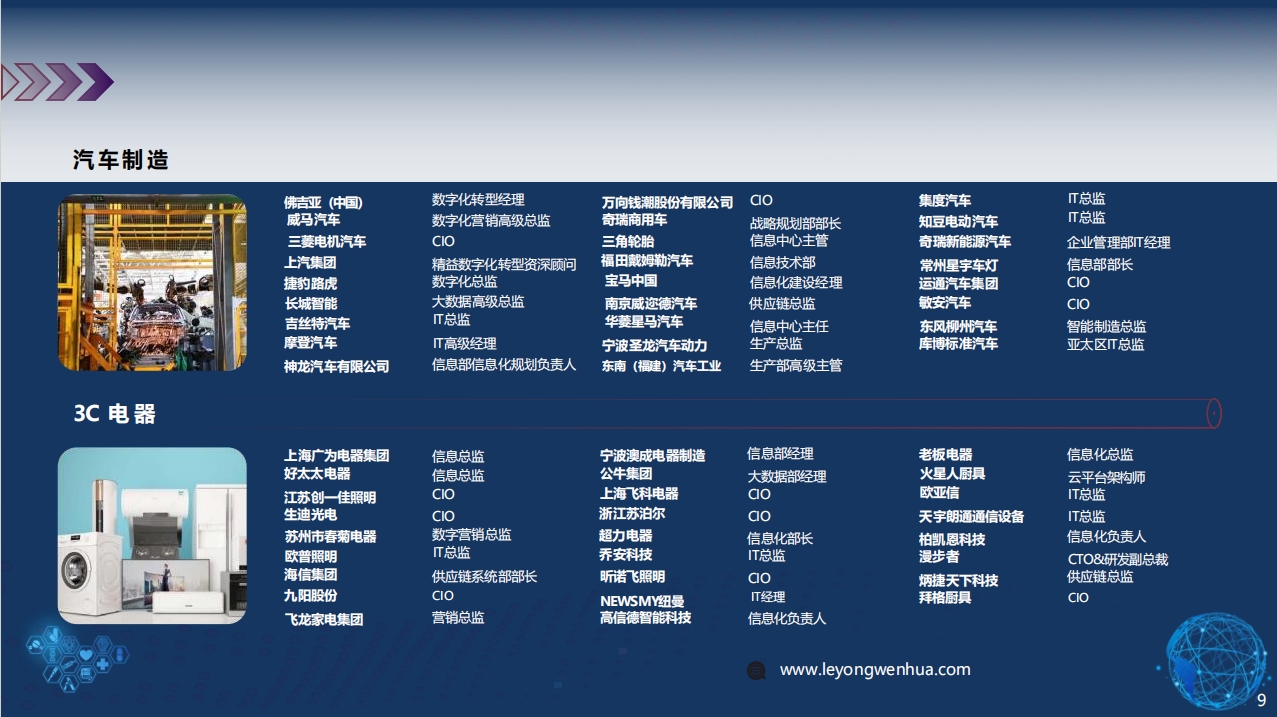Click 信息部信息化规划负责人 text
The width and height of the screenshot is (1277, 717).
pyautogui.click(x=504, y=365)
